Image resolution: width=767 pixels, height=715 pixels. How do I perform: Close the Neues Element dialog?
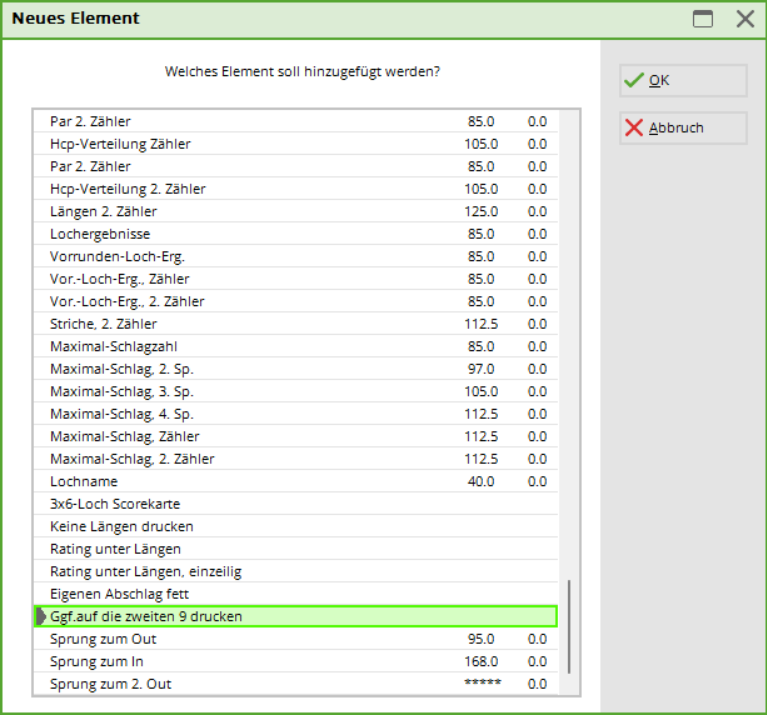click(744, 19)
